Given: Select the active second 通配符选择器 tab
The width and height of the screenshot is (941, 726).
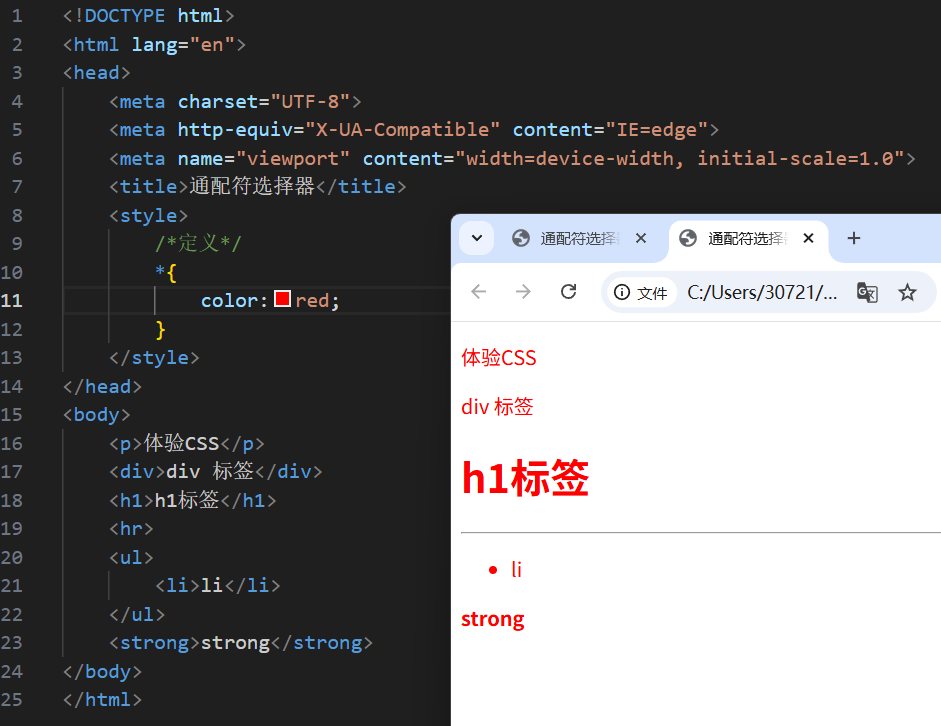Looking at the screenshot, I should [747, 238].
